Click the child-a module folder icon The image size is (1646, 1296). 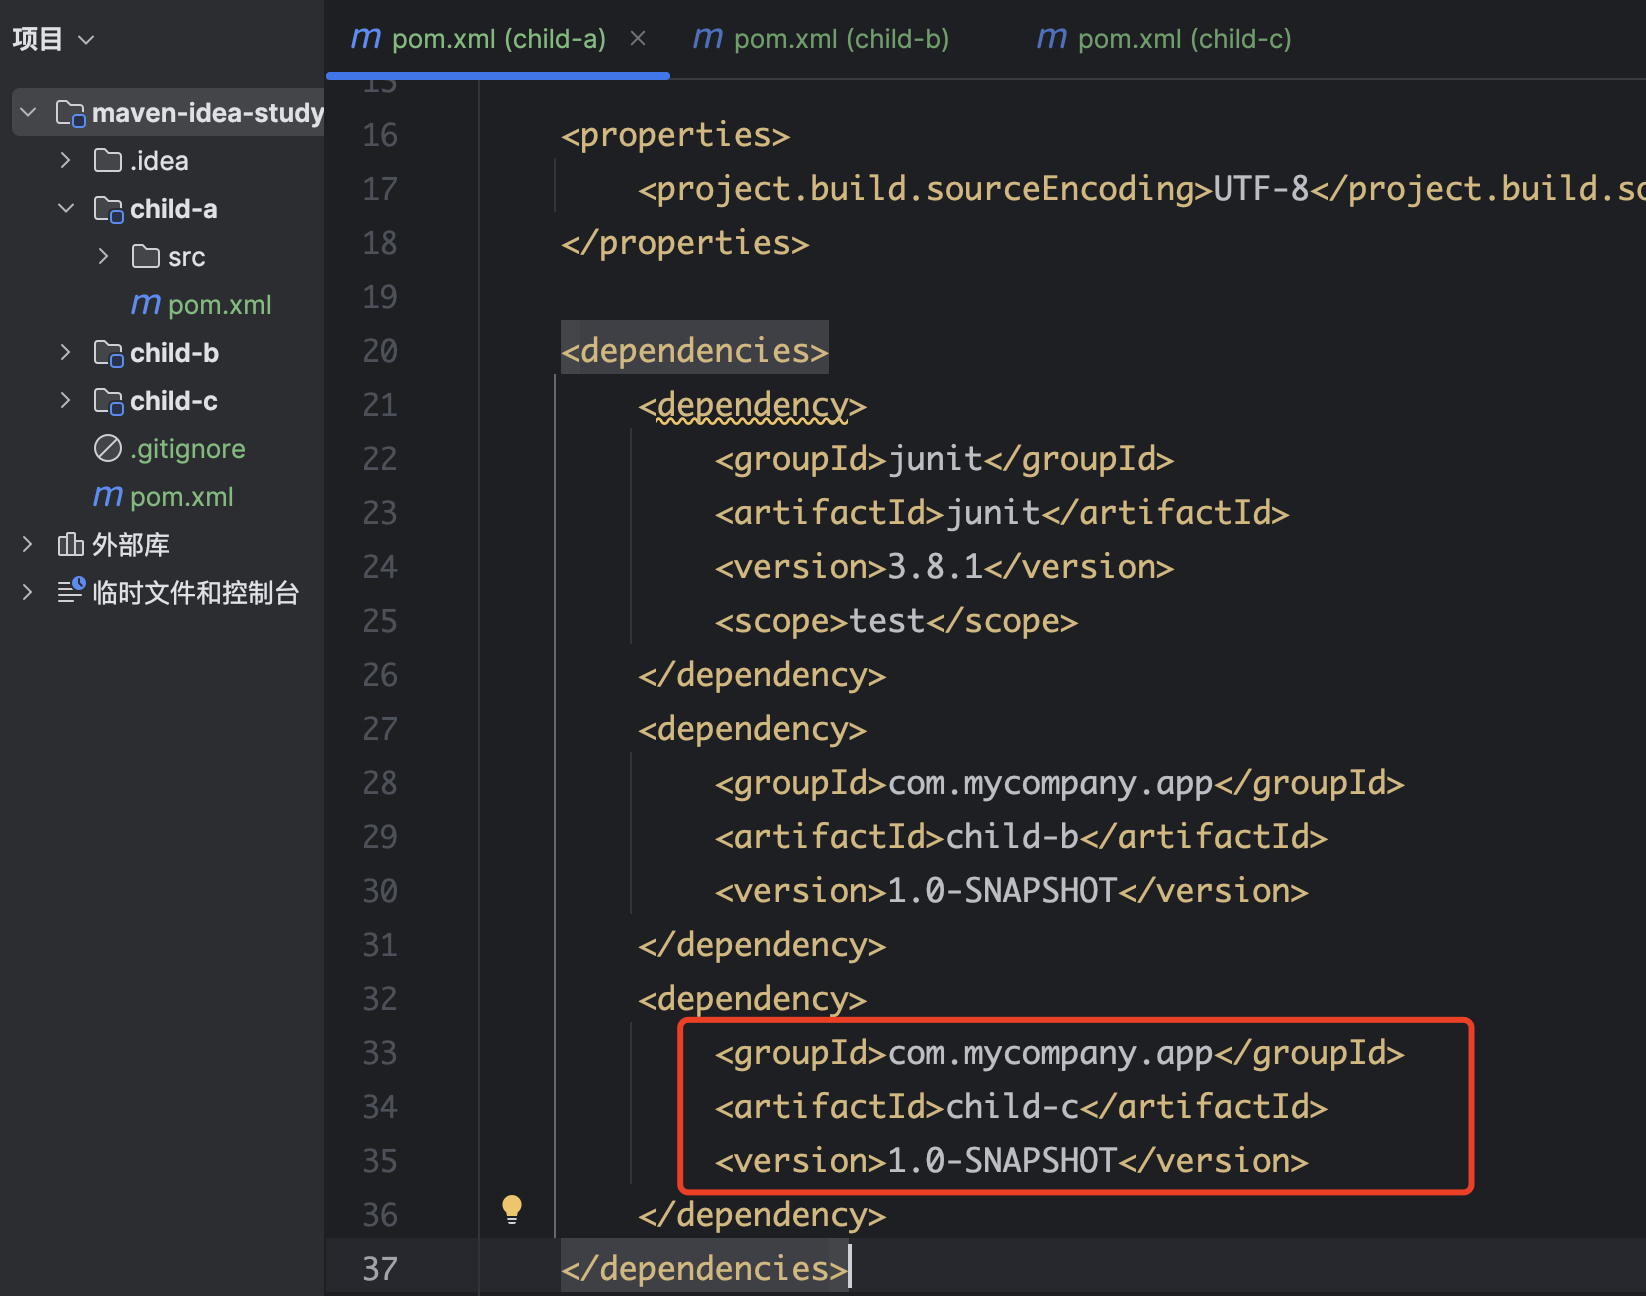(108, 209)
